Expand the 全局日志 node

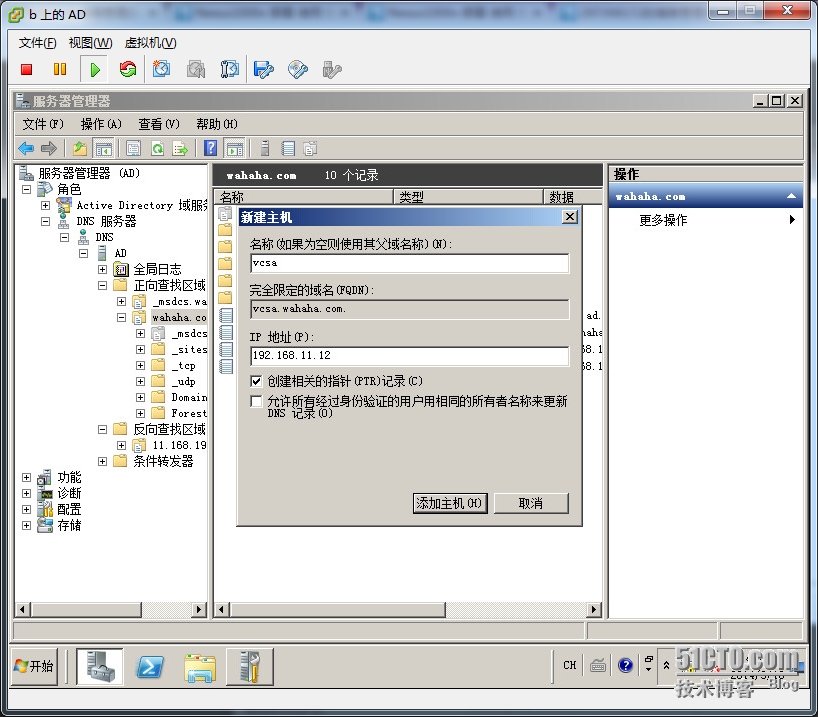click(103, 270)
